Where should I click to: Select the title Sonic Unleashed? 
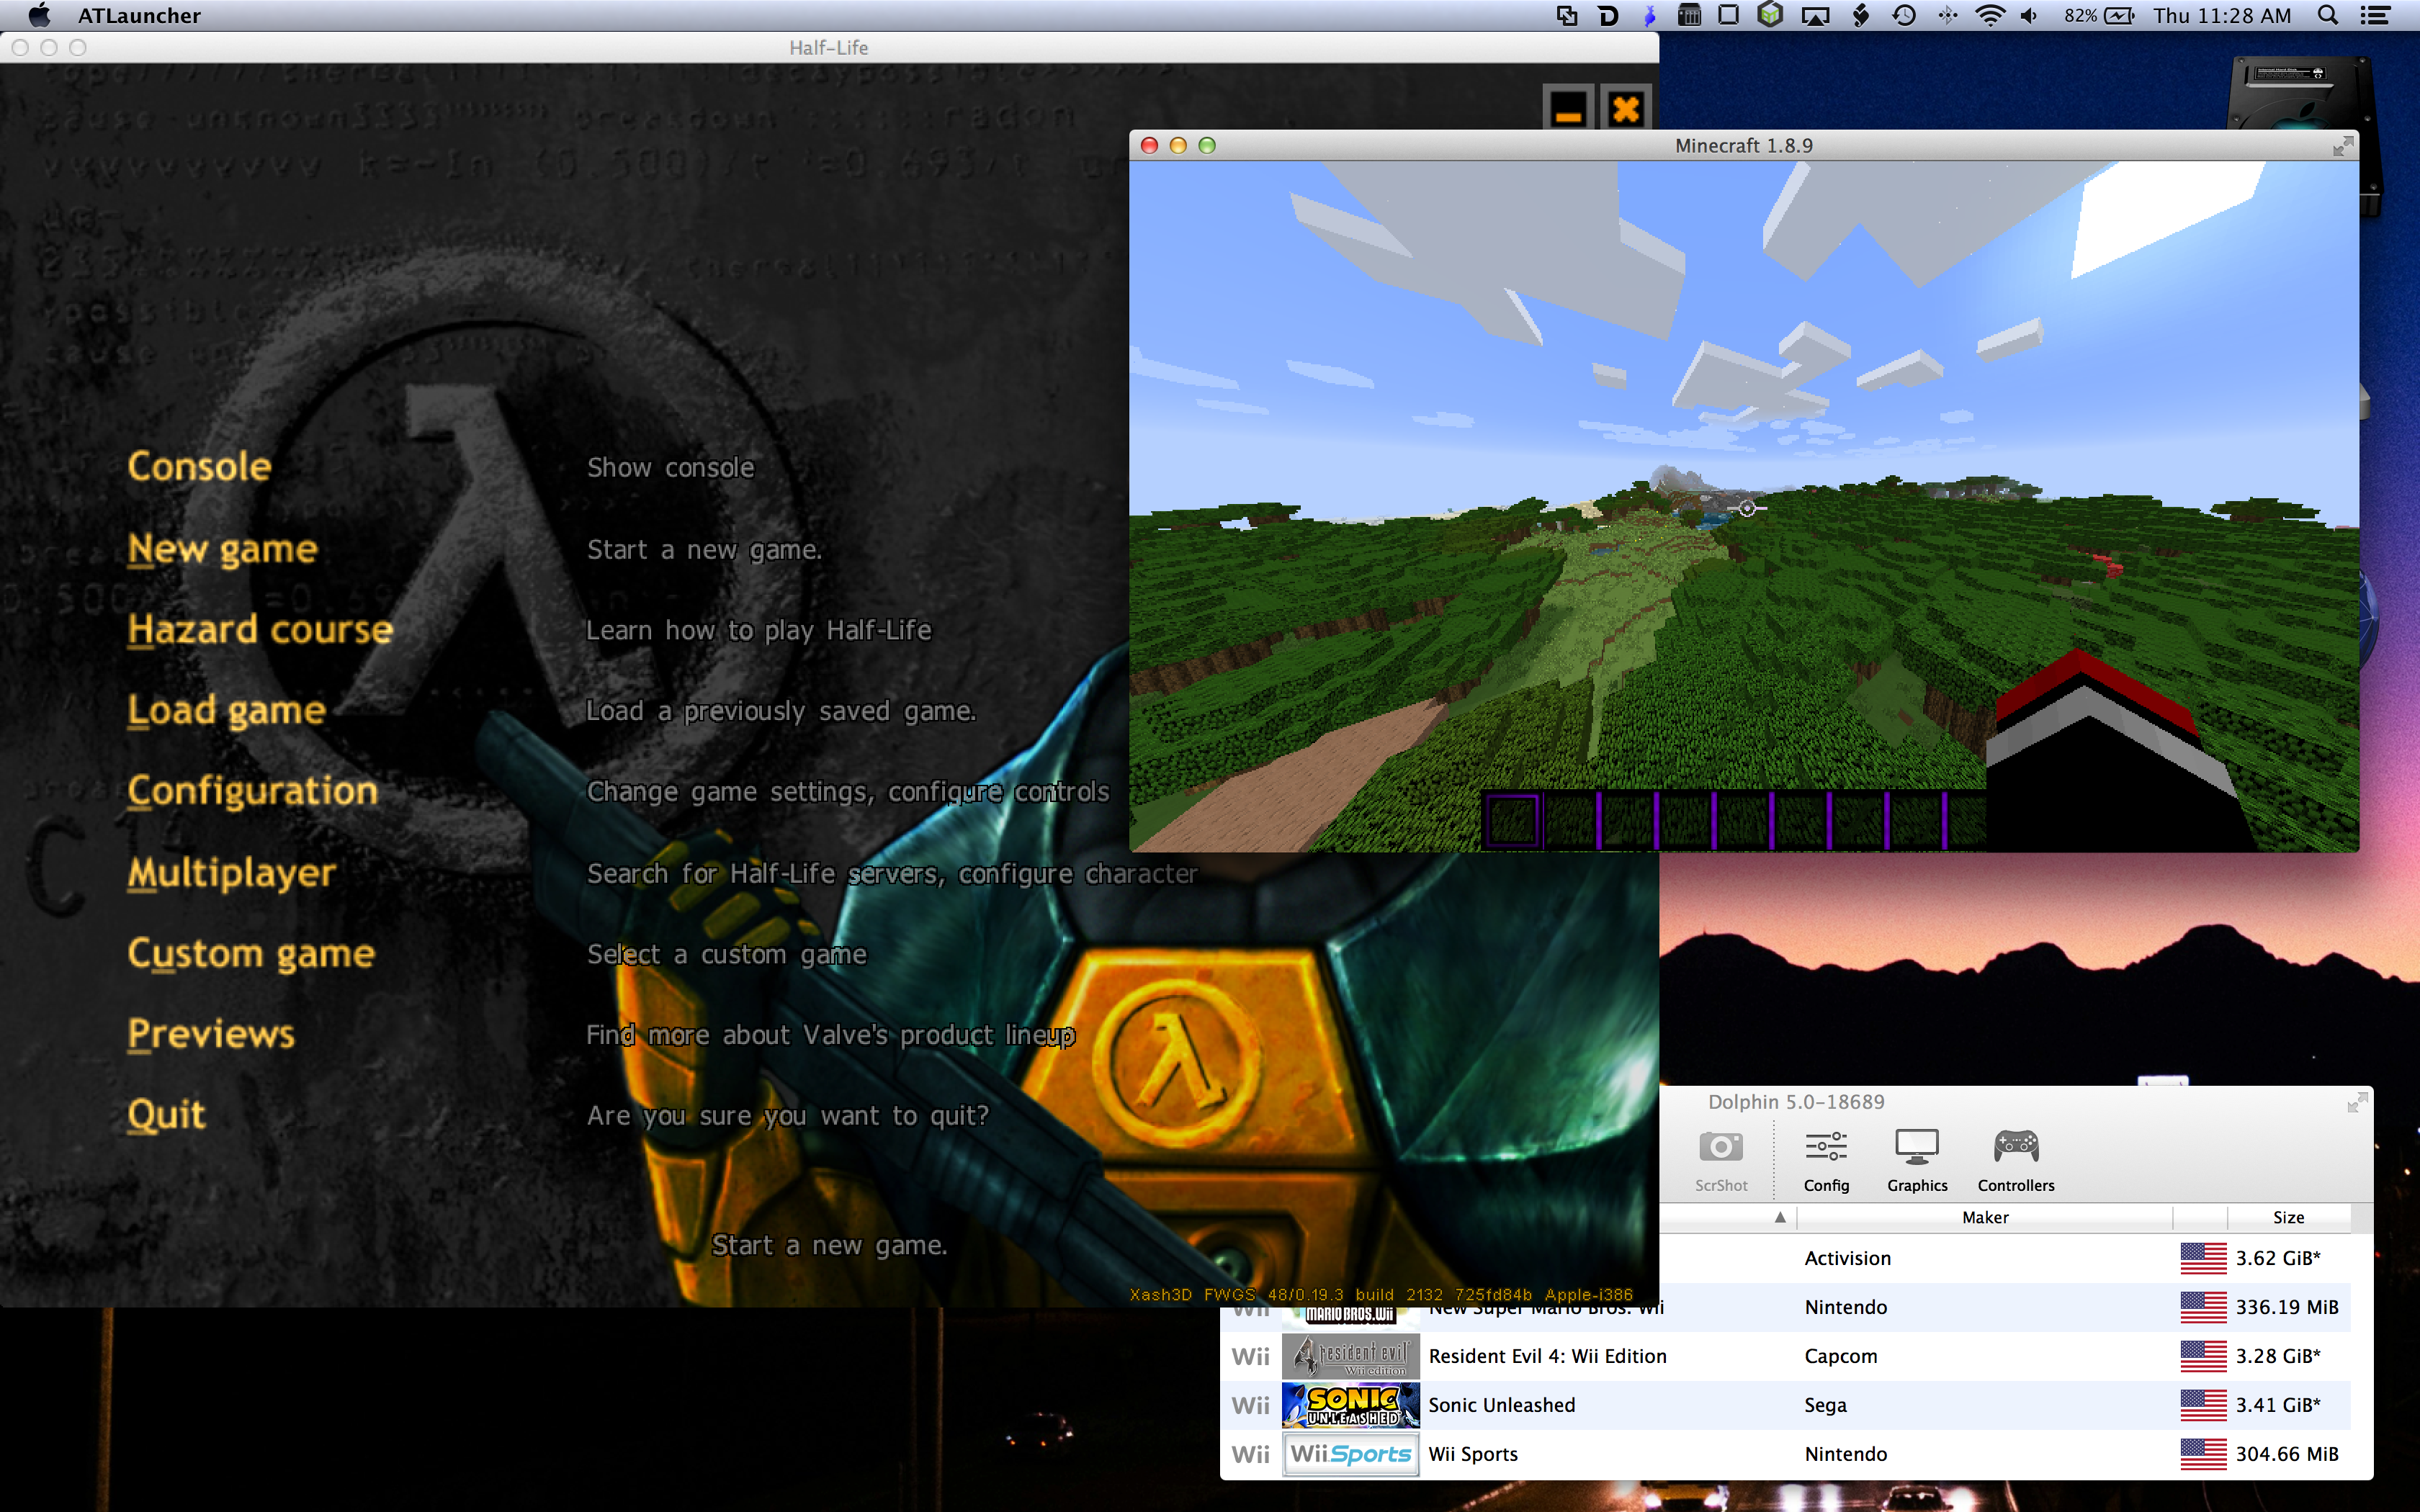(1501, 1405)
